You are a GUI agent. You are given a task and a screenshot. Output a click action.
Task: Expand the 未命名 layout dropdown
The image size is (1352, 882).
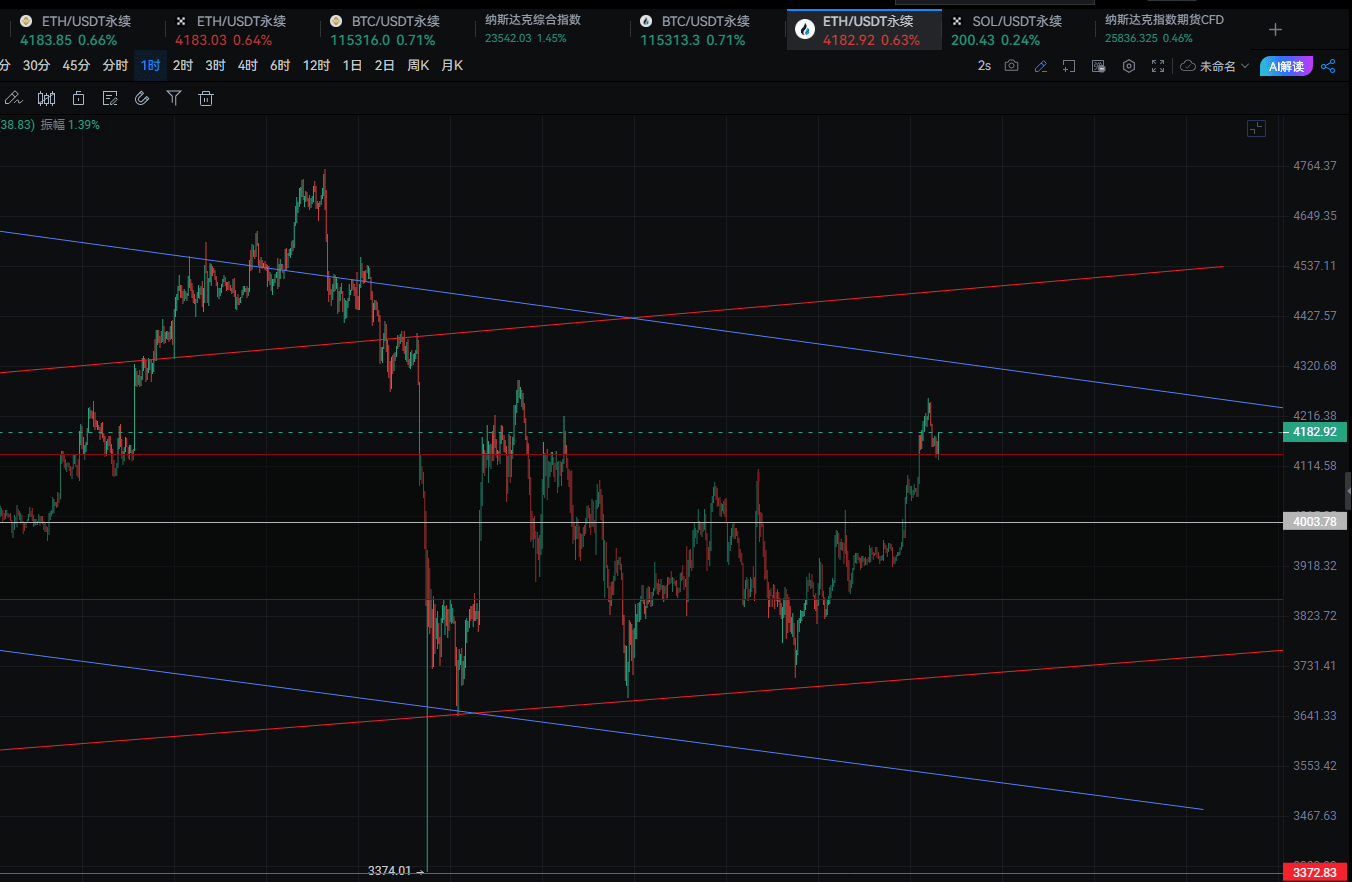[x=1216, y=66]
